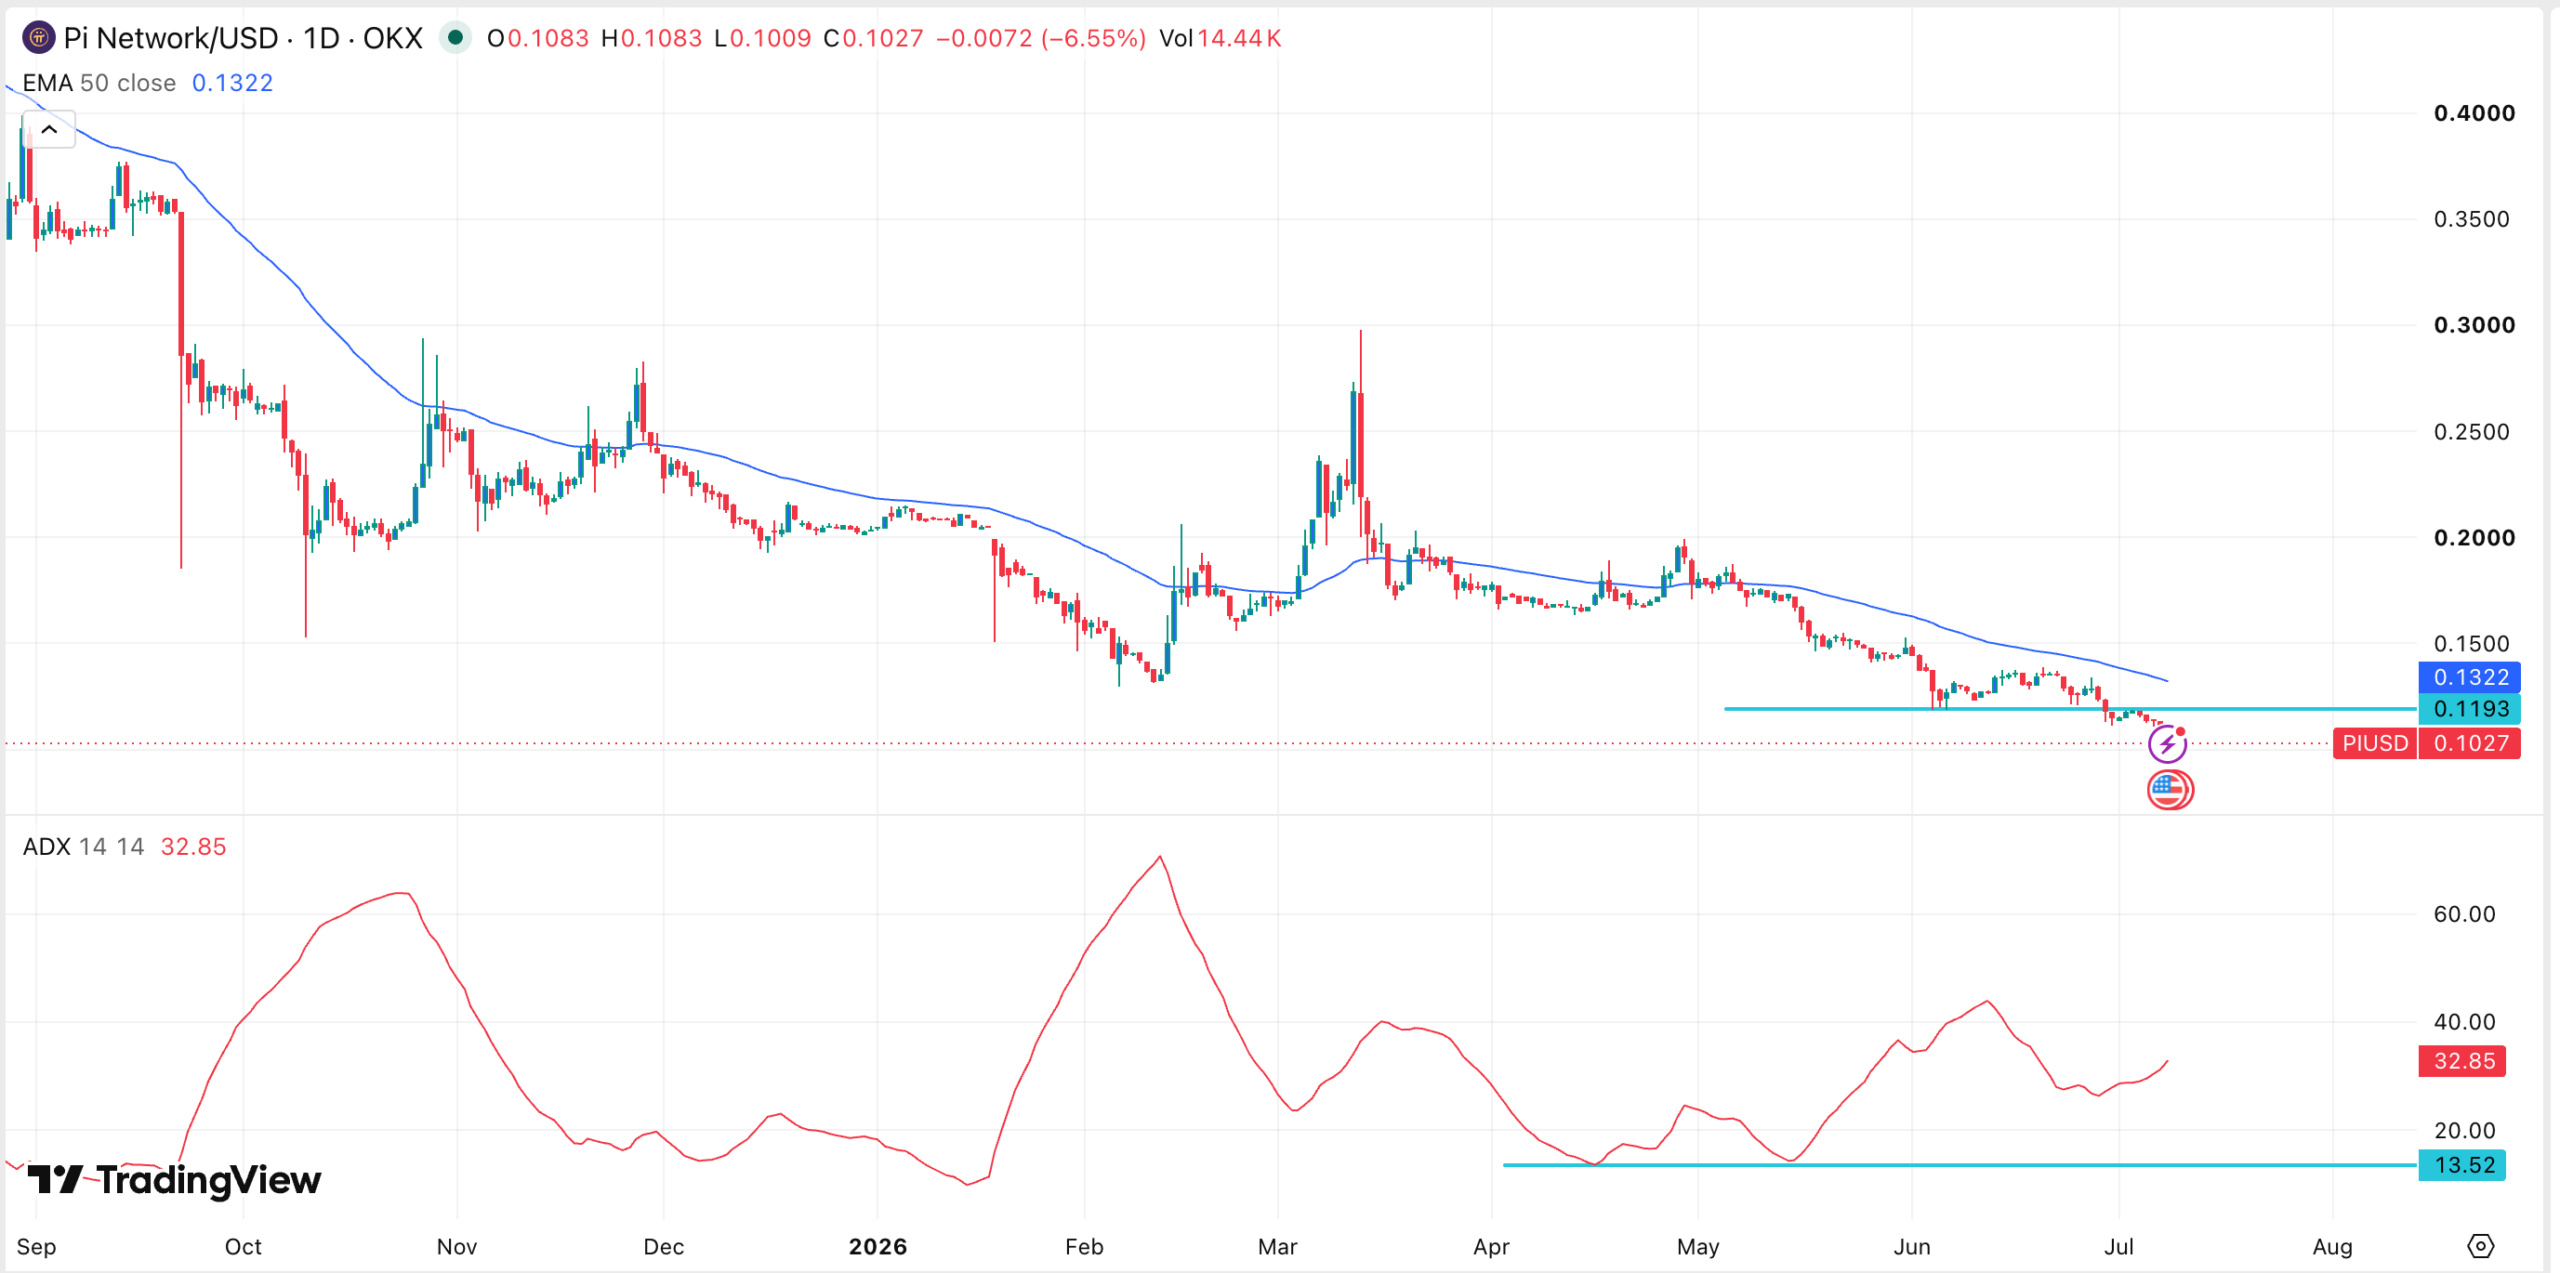Click the 0.2500 price axis label

tap(2471, 432)
